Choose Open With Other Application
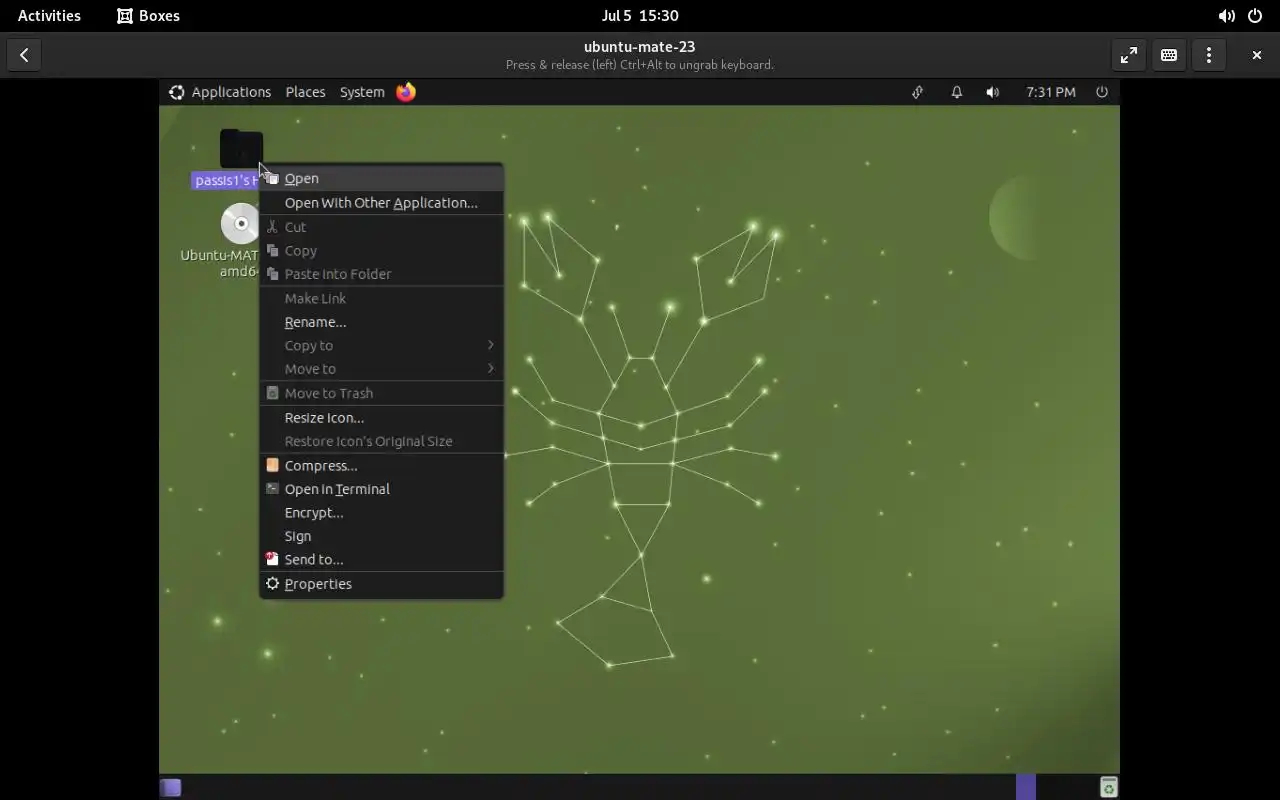 pos(381,202)
